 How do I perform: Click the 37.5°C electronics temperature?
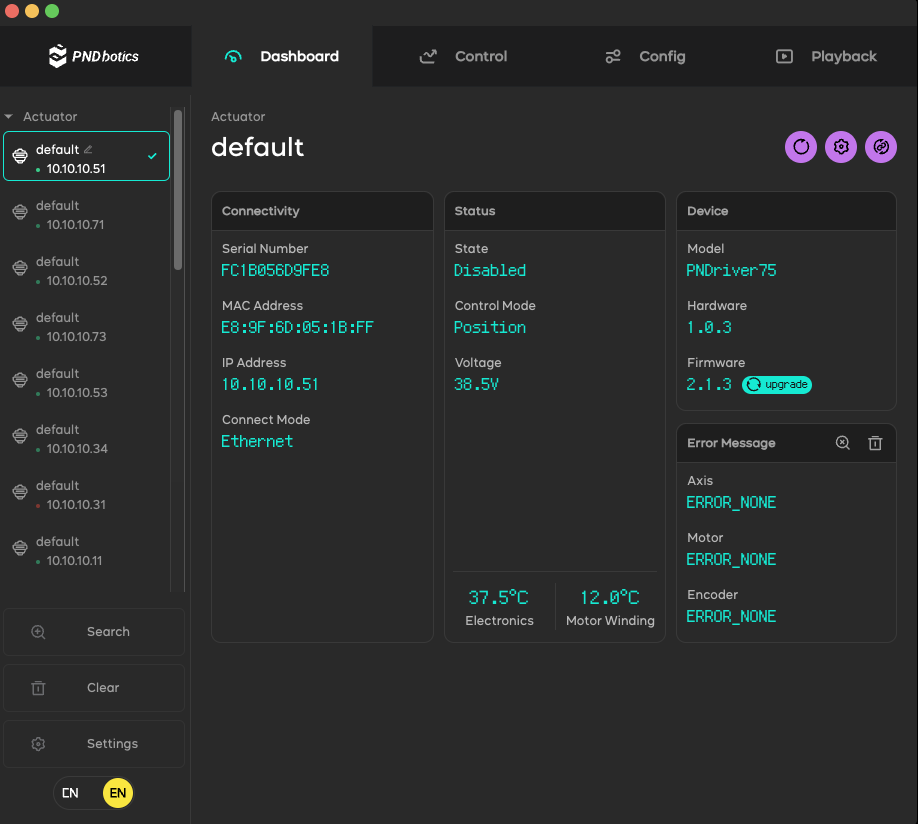coord(499,597)
